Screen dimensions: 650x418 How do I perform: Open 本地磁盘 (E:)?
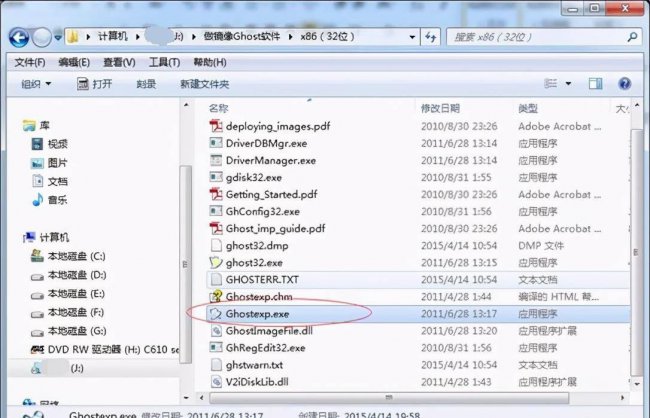pos(68,294)
